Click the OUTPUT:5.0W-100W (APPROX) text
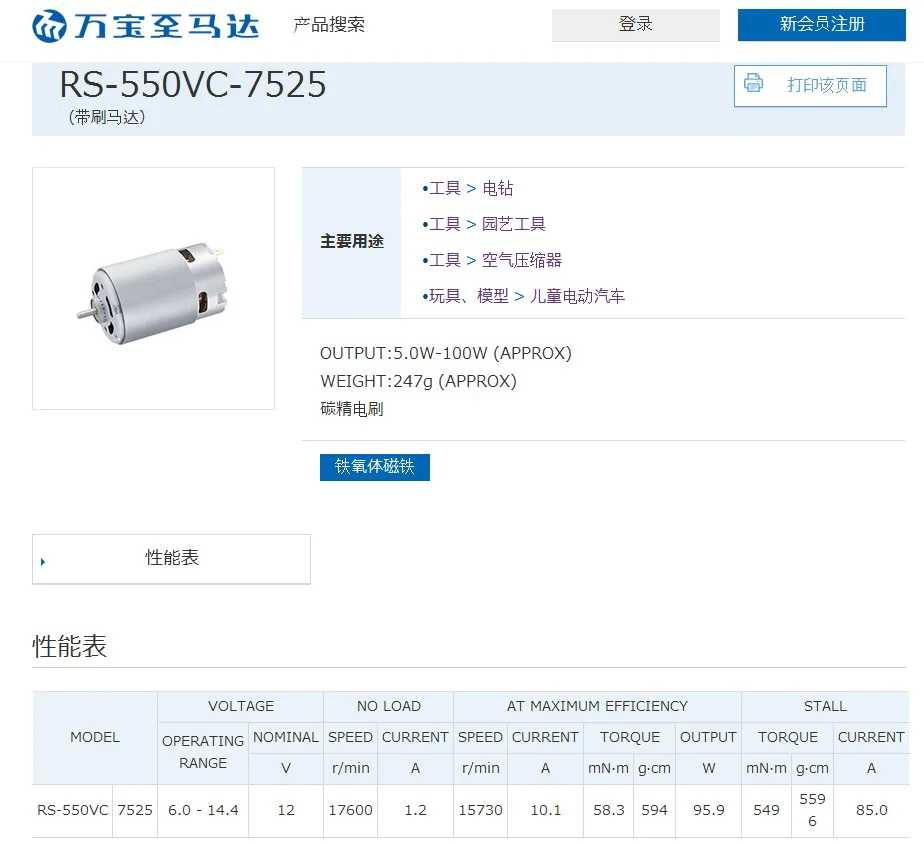 446,353
